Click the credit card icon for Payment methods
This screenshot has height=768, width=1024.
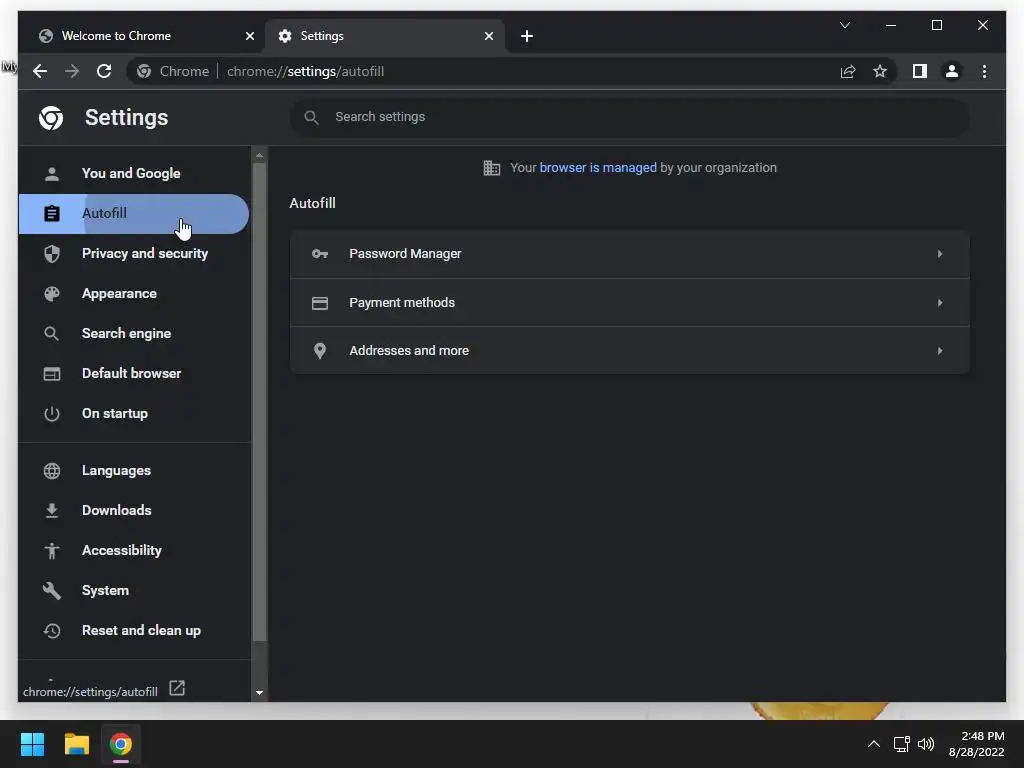pos(320,303)
